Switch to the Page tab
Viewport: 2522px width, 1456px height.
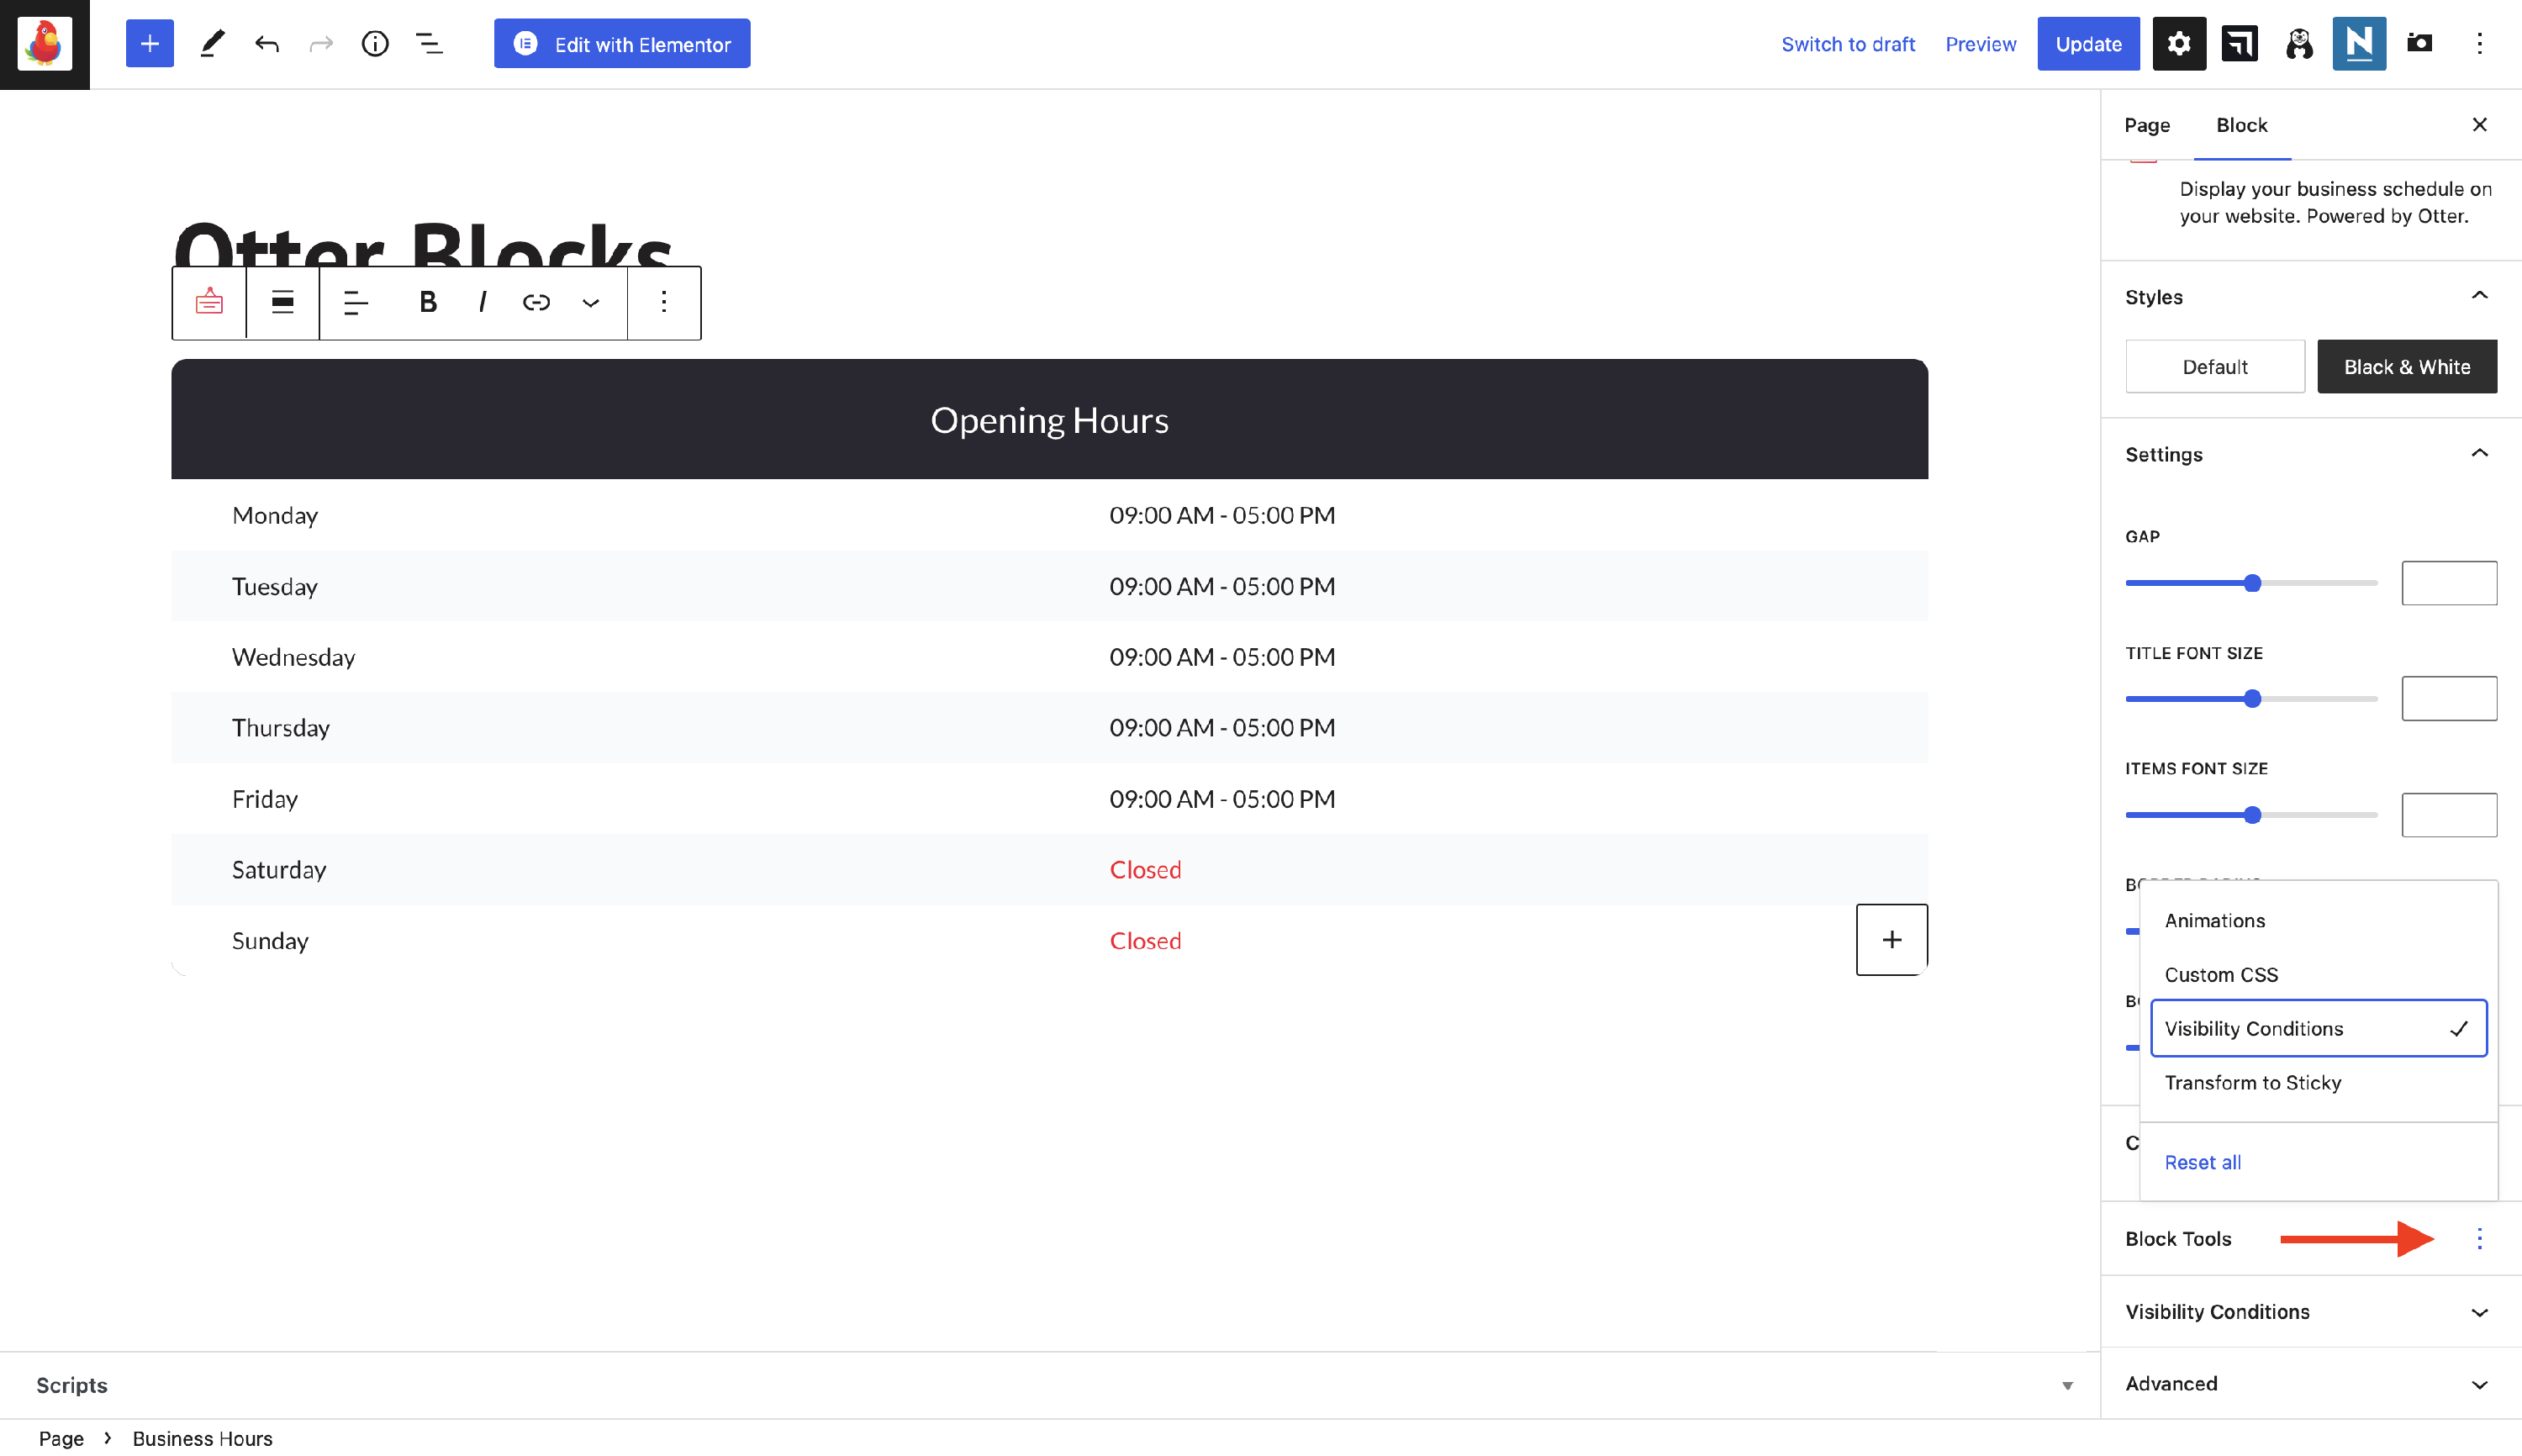2146,125
